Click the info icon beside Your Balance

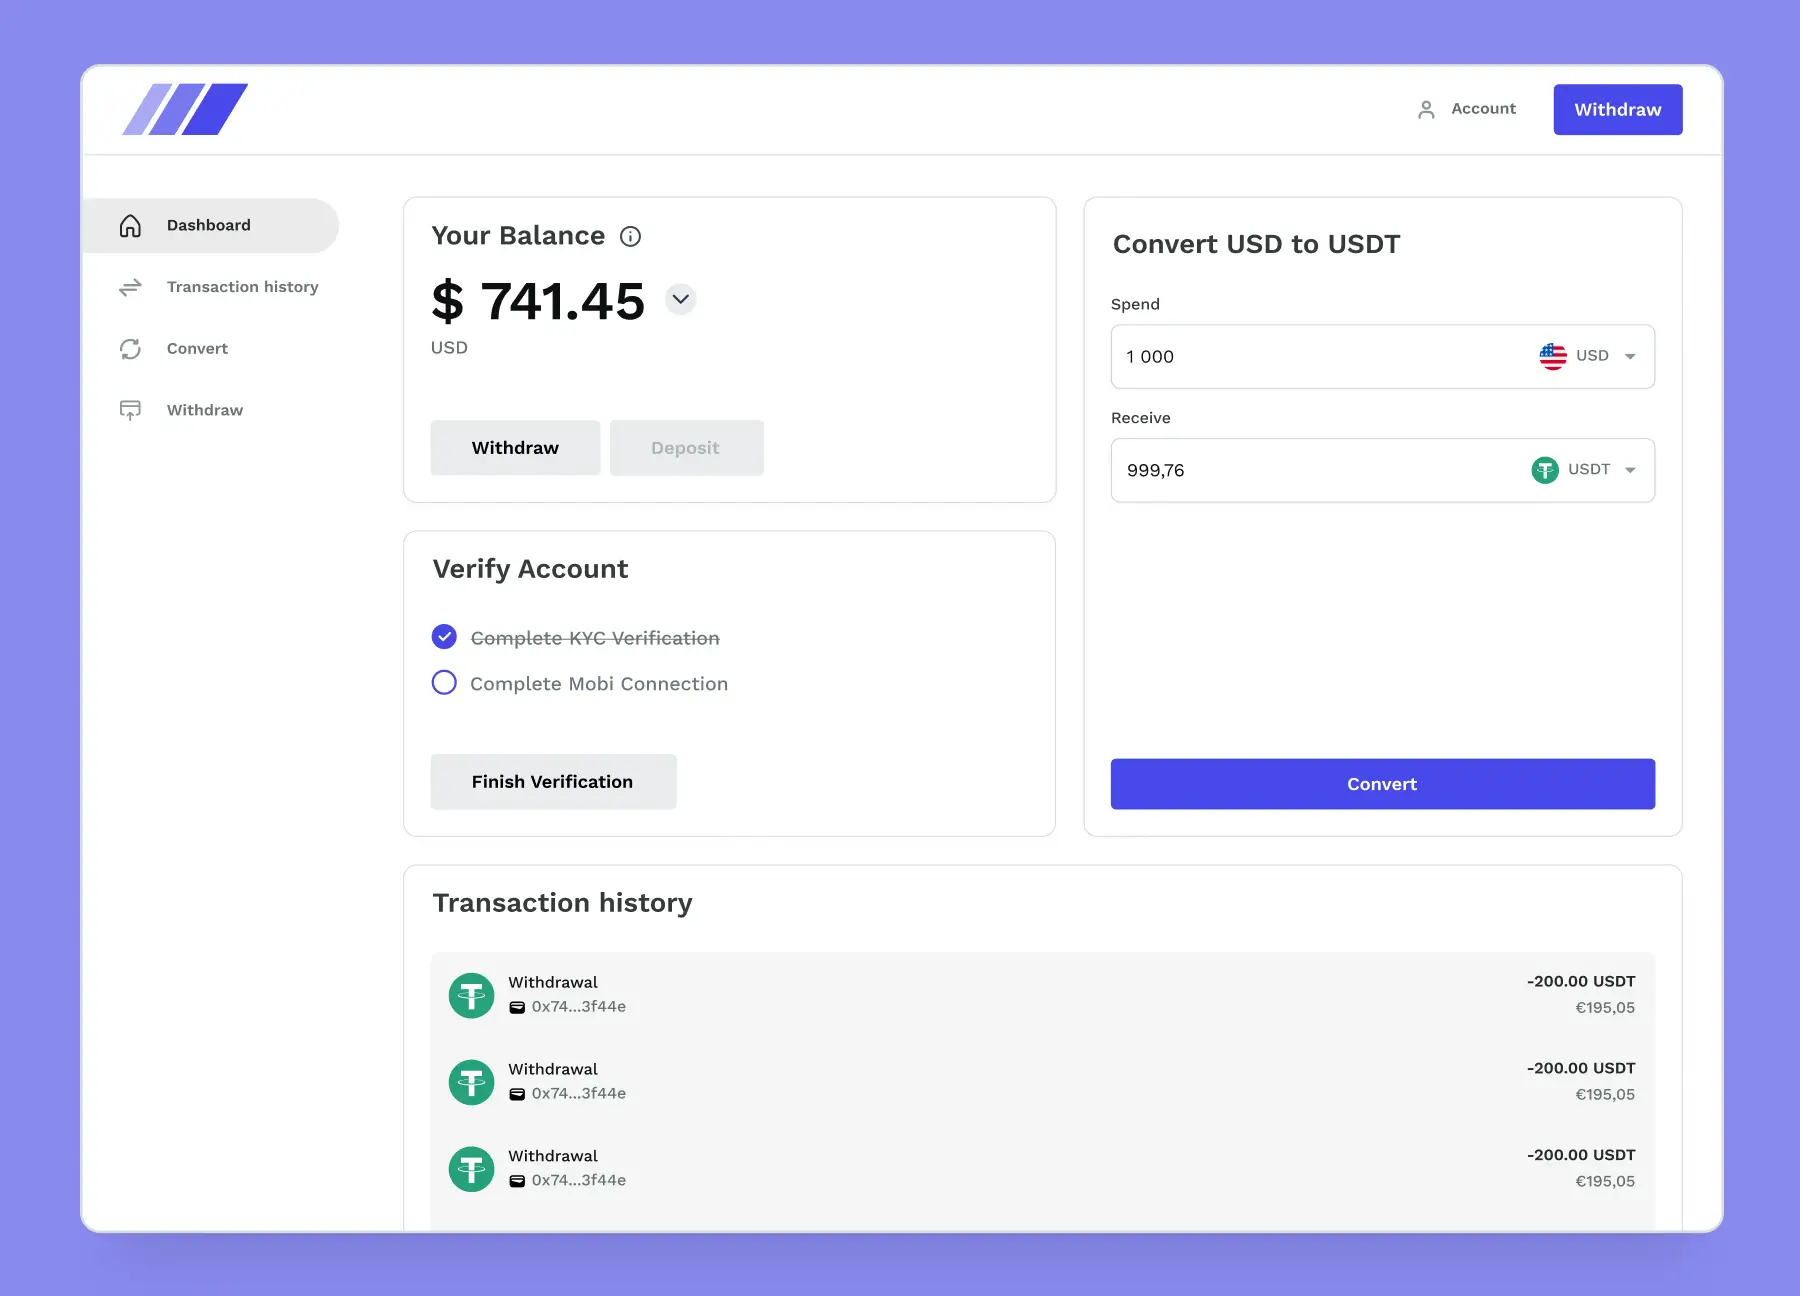click(630, 236)
